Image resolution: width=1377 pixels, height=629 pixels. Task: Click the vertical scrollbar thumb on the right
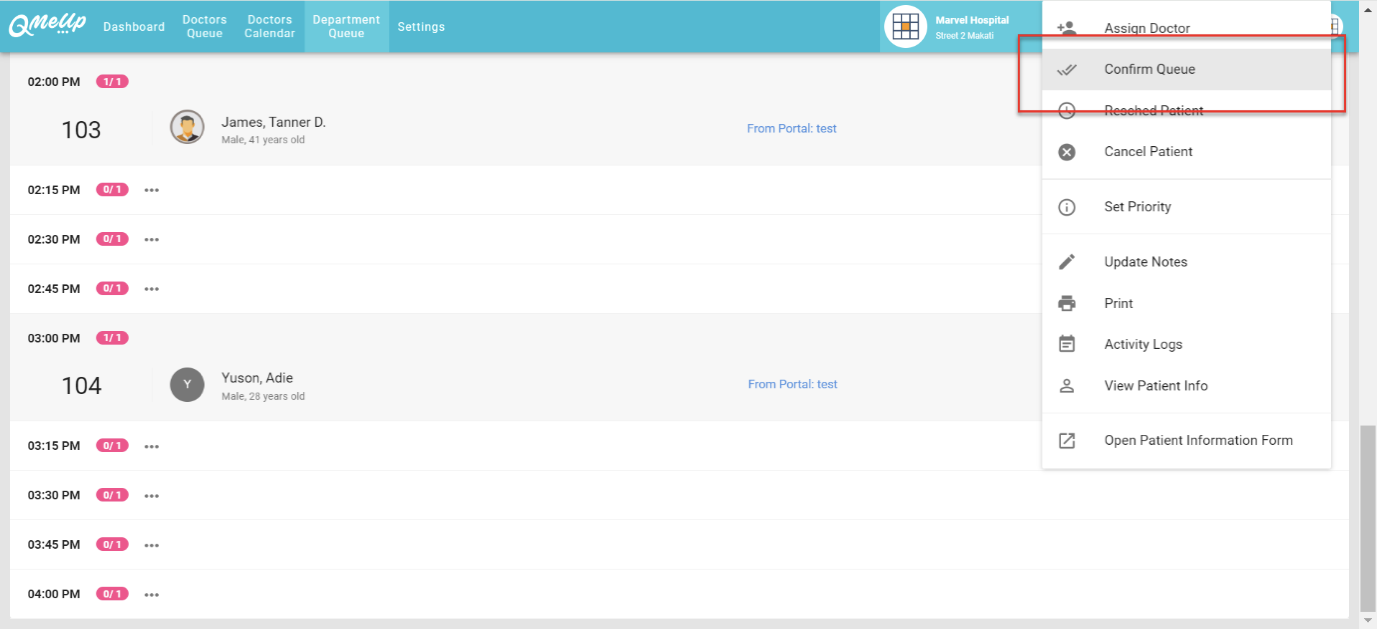(1367, 518)
